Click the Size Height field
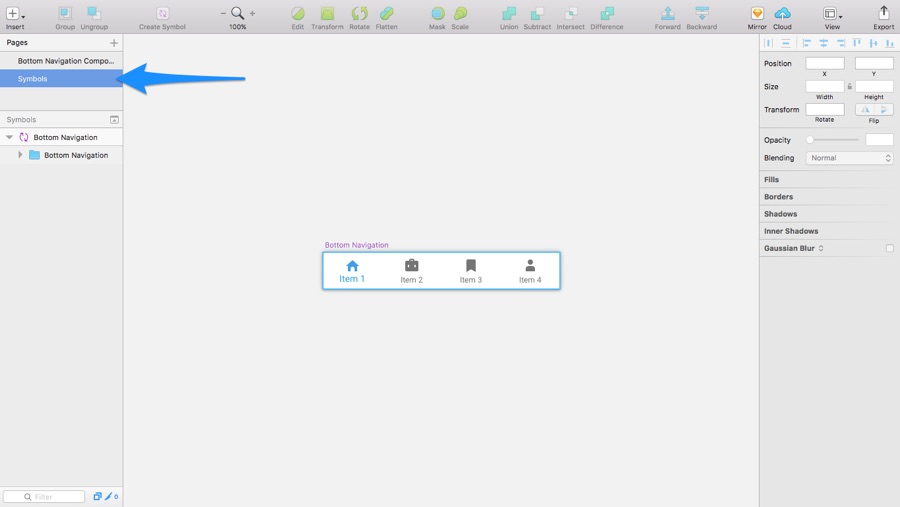Screen dimensions: 900x507 [x=874, y=86]
